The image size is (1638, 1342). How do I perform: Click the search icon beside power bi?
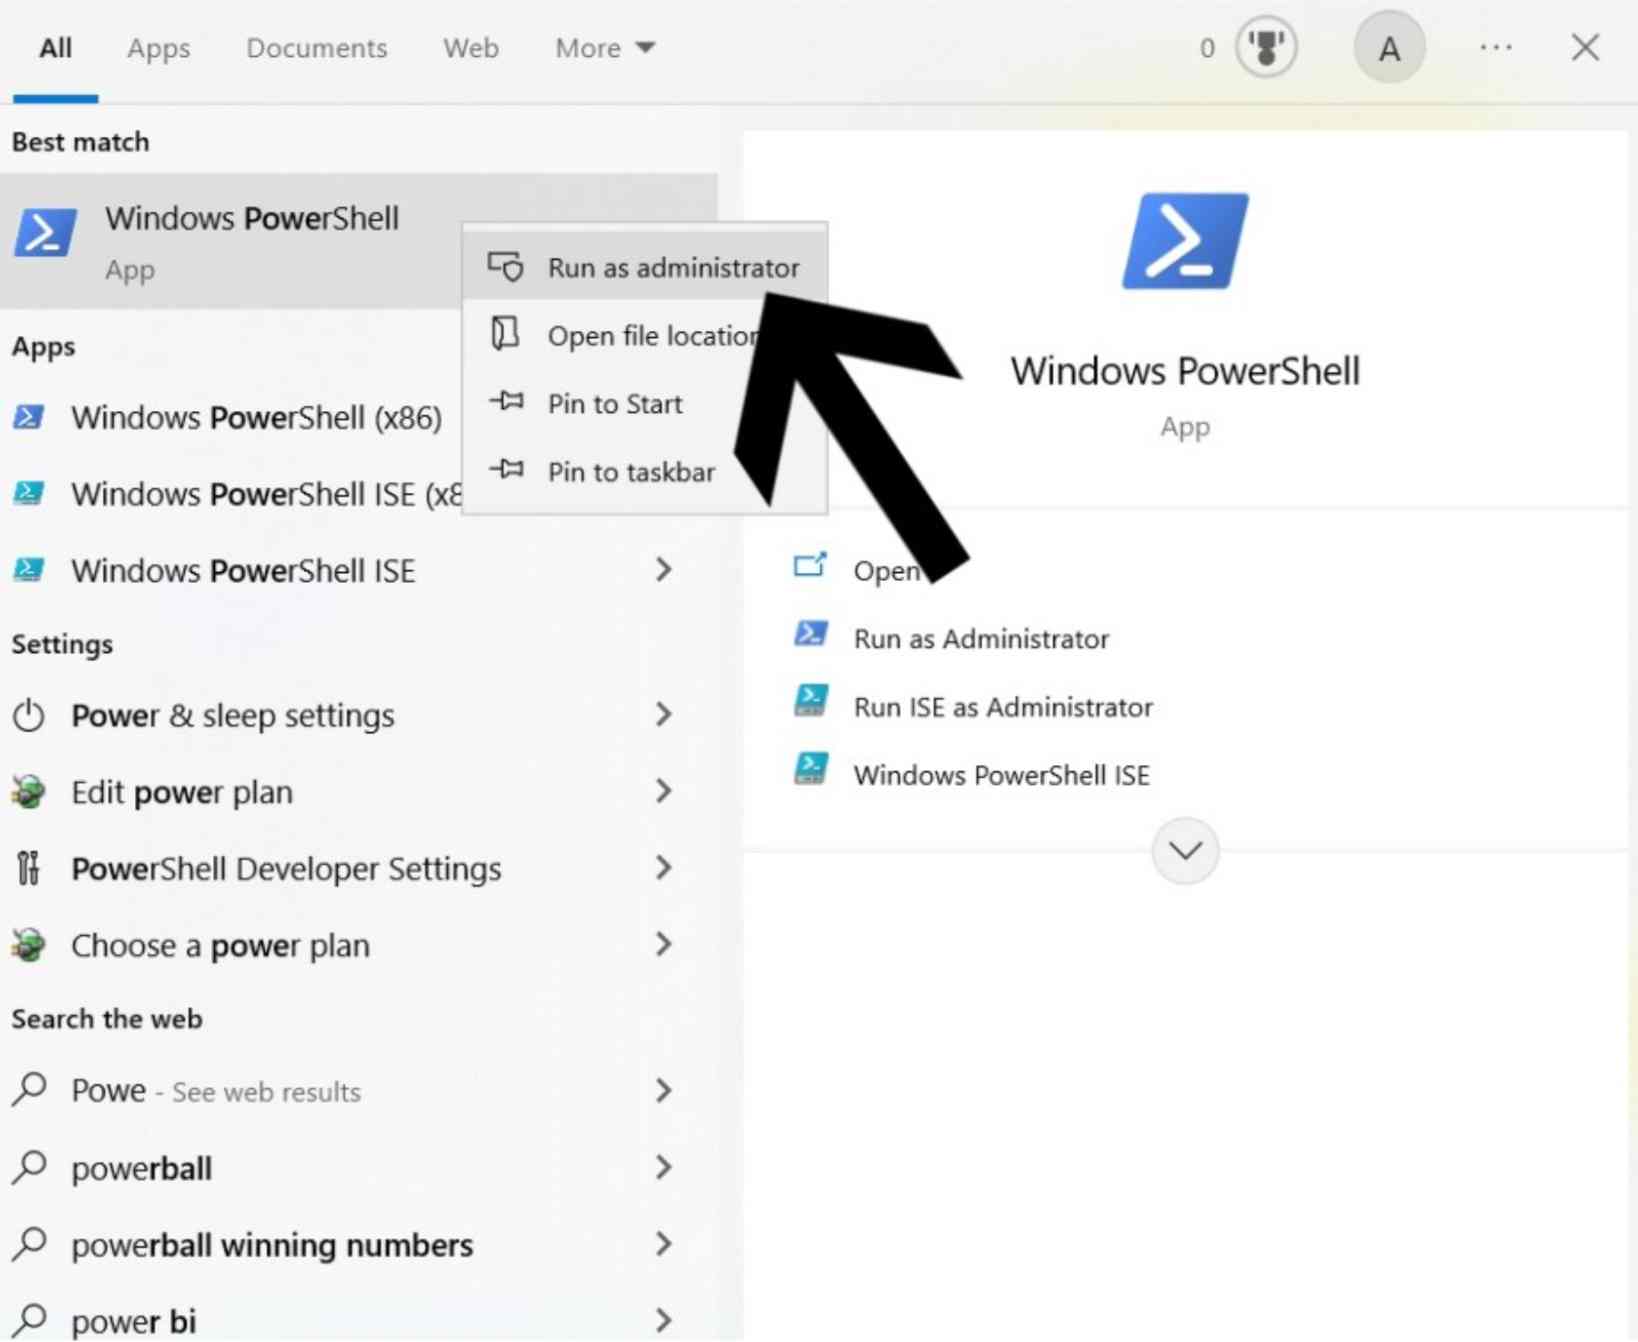click(30, 1320)
